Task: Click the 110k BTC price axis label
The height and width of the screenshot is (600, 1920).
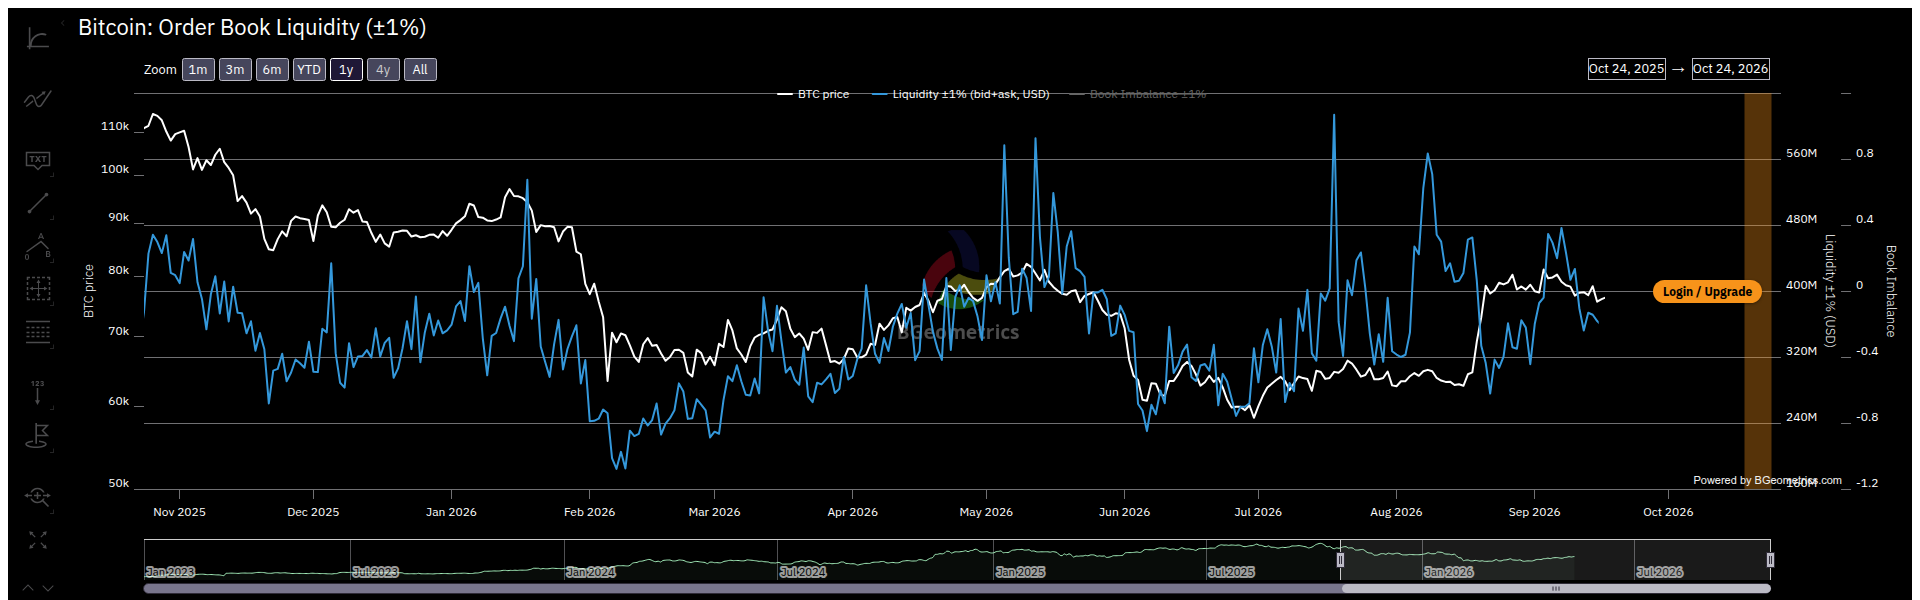Action: coord(115,126)
